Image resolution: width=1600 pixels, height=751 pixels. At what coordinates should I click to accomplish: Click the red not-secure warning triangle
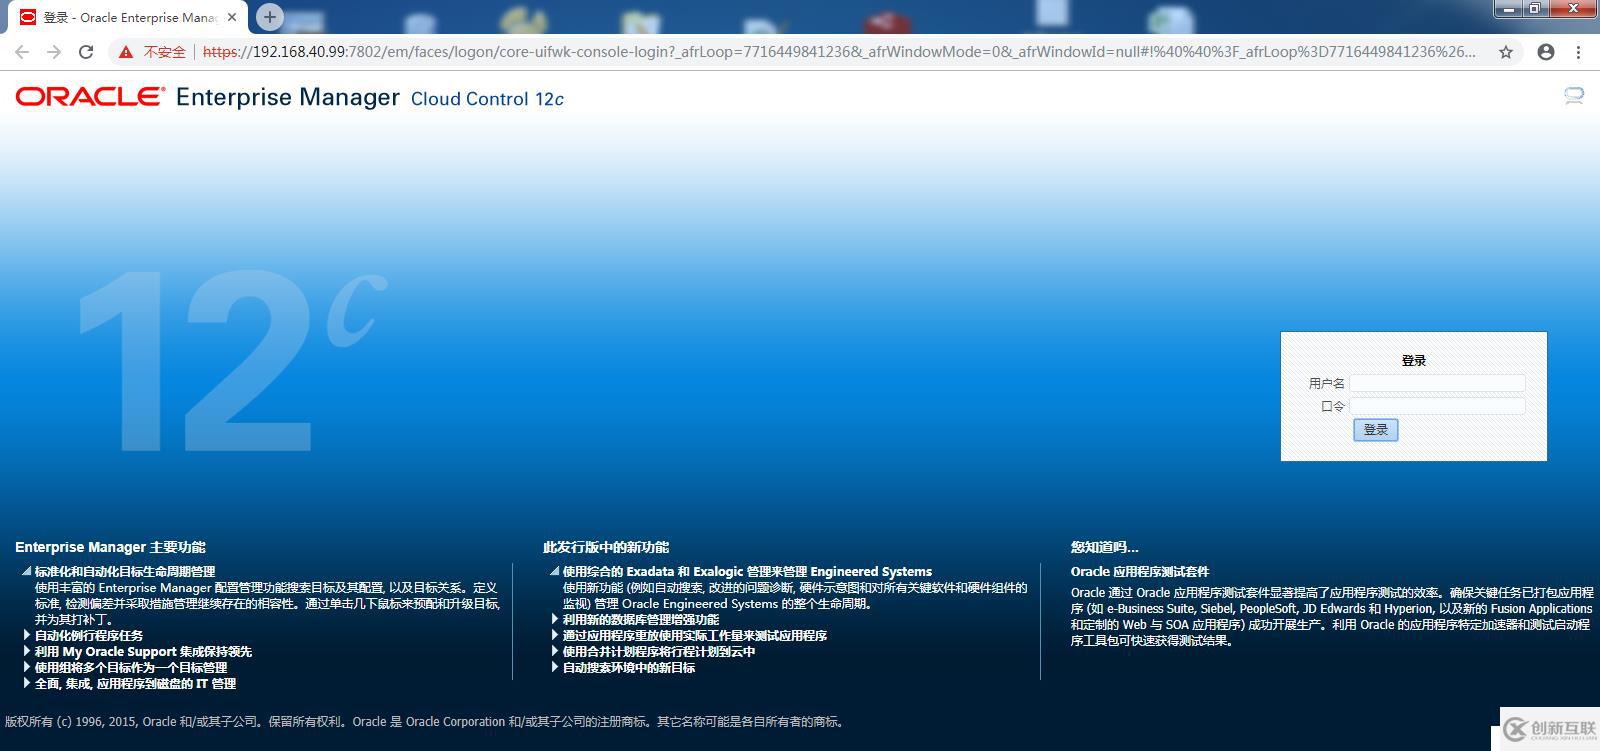[x=126, y=52]
